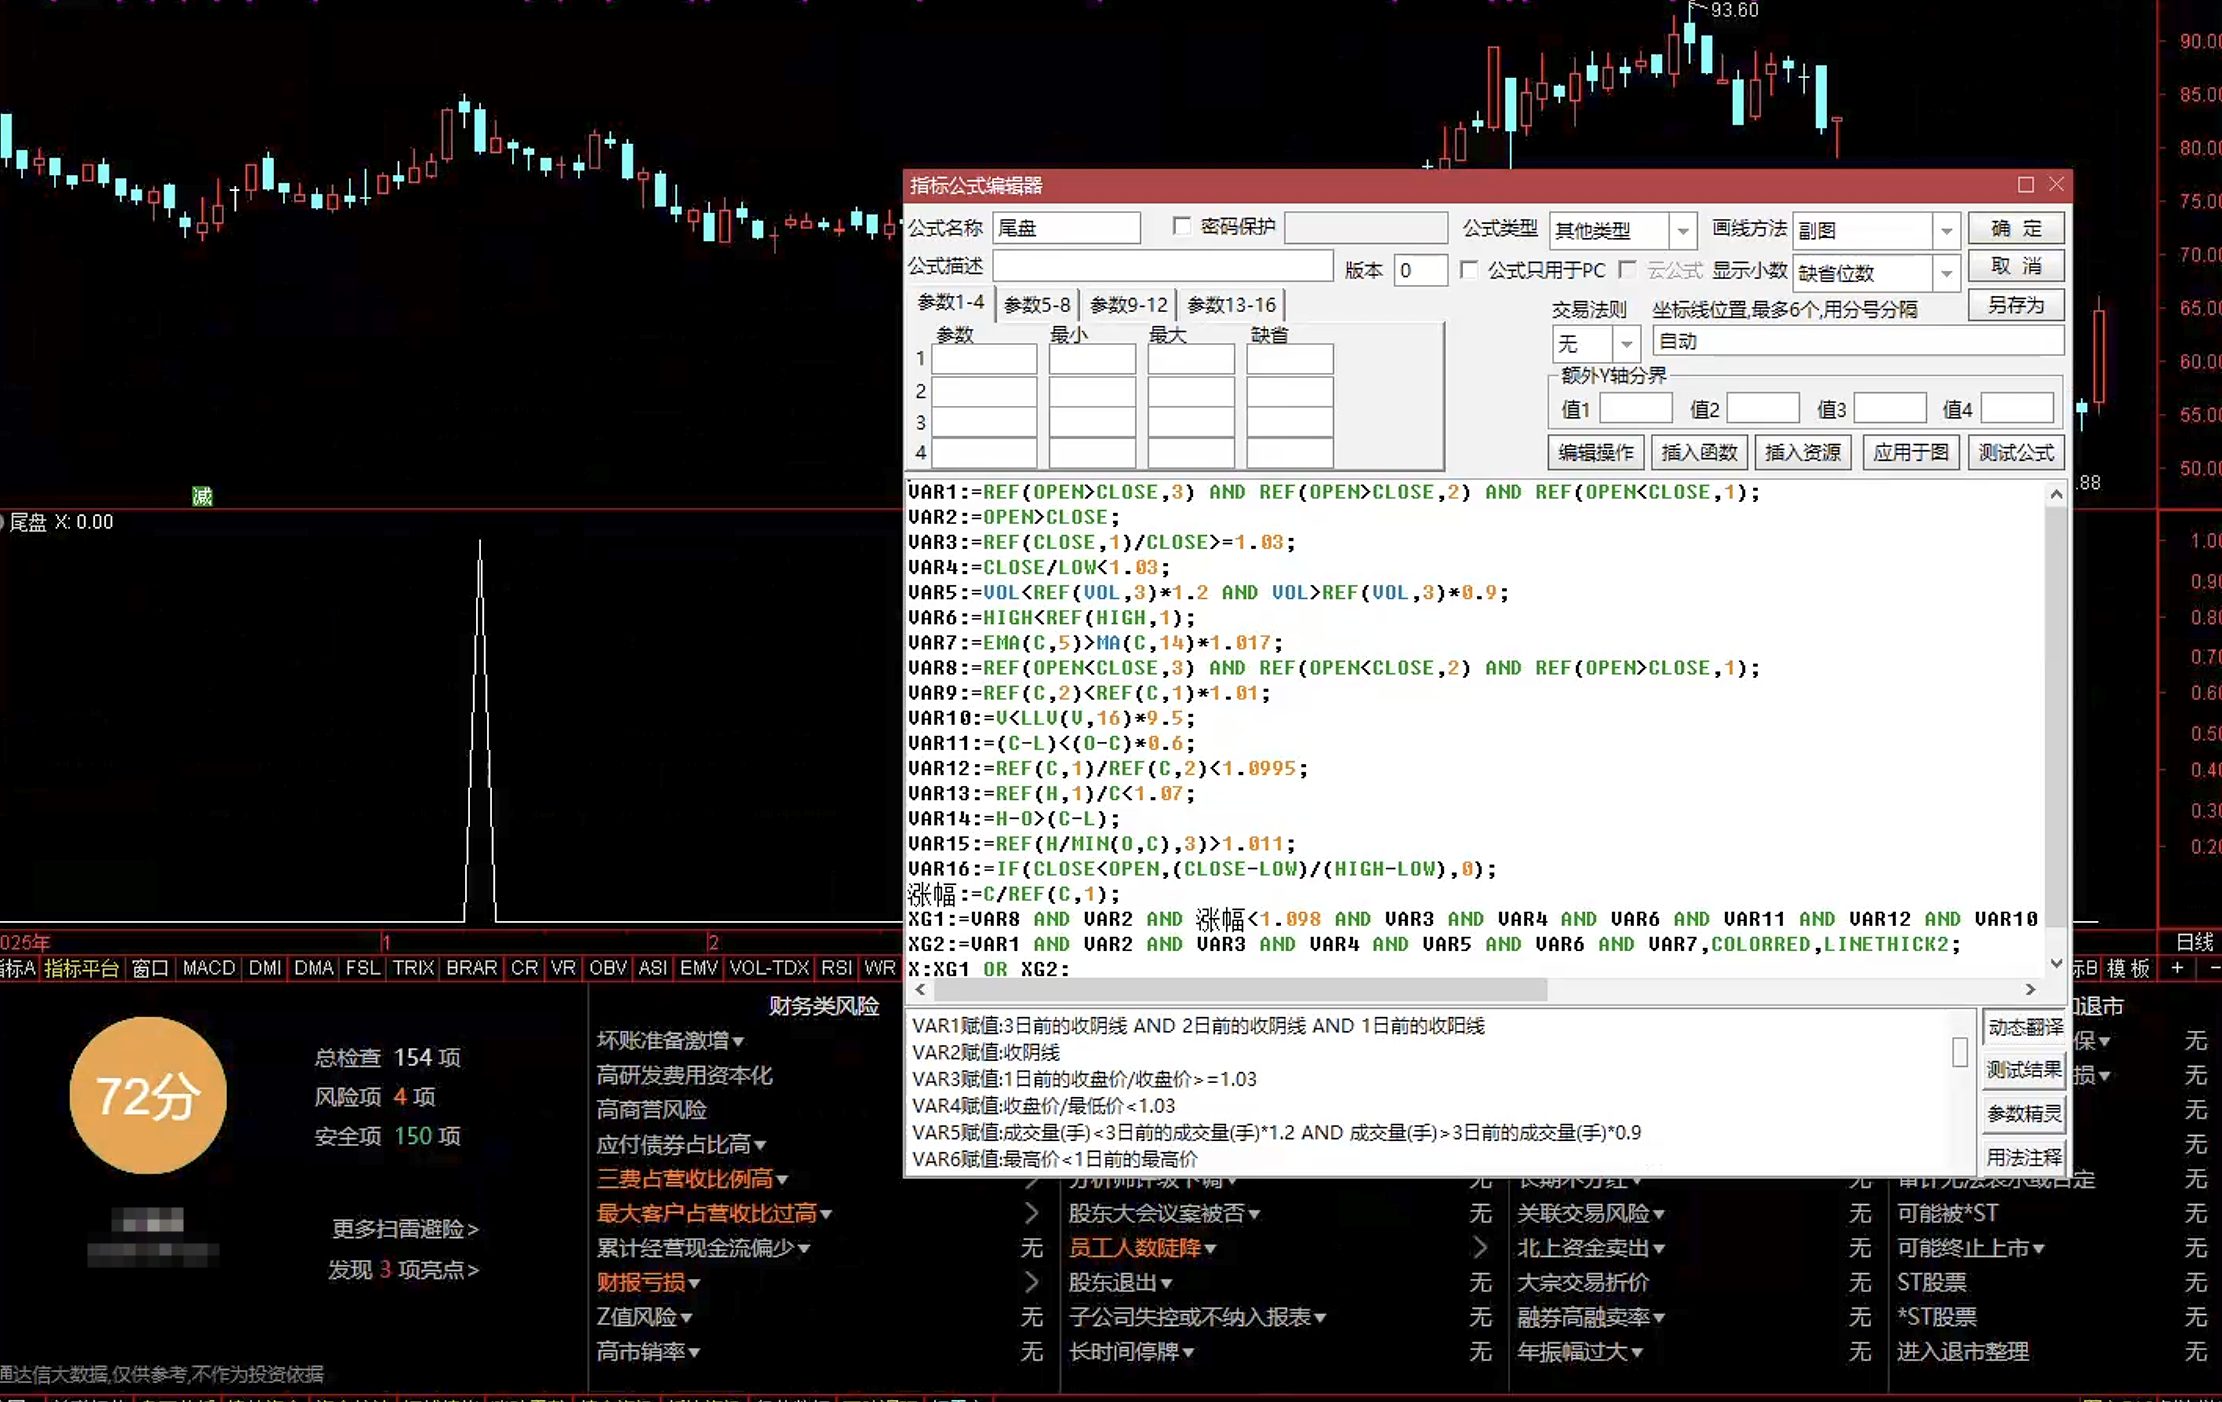Toggle the 云公式 cloud formula checkbox
Viewport: 2222px width, 1402px height.
point(1628,271)
